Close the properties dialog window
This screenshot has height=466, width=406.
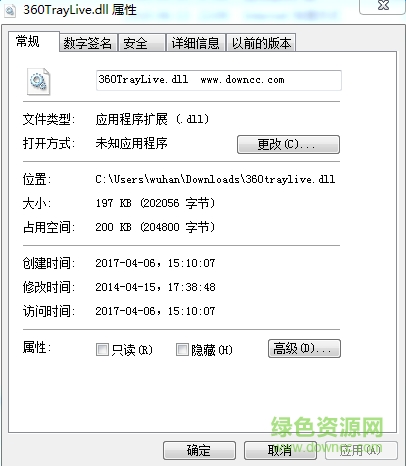(x=383, y=6)
